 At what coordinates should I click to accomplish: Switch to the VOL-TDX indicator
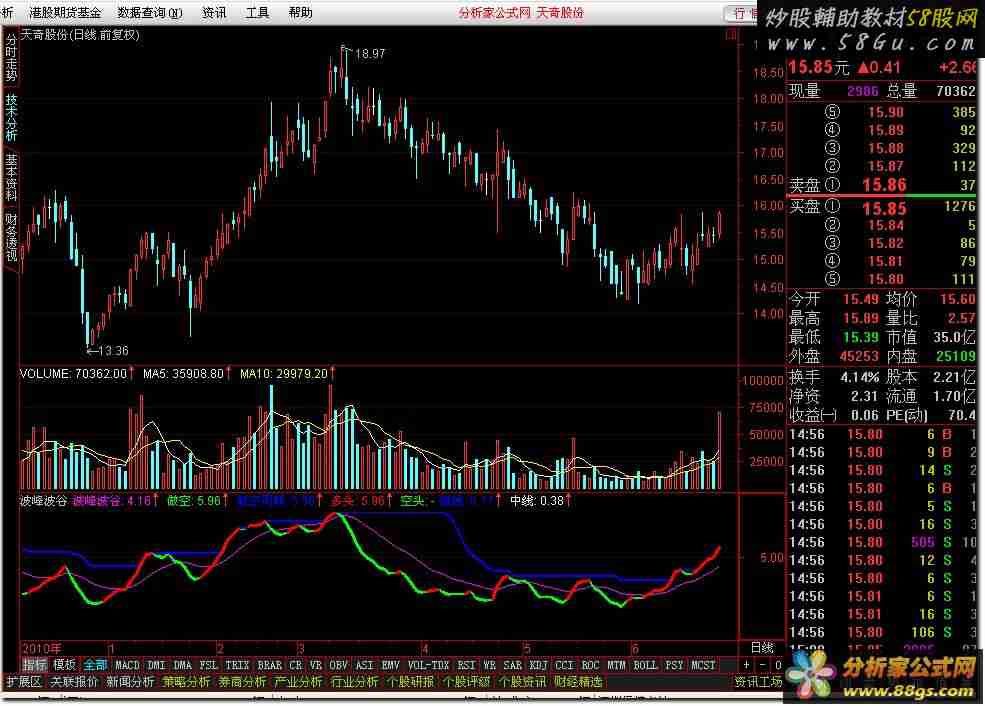point(428,665)
